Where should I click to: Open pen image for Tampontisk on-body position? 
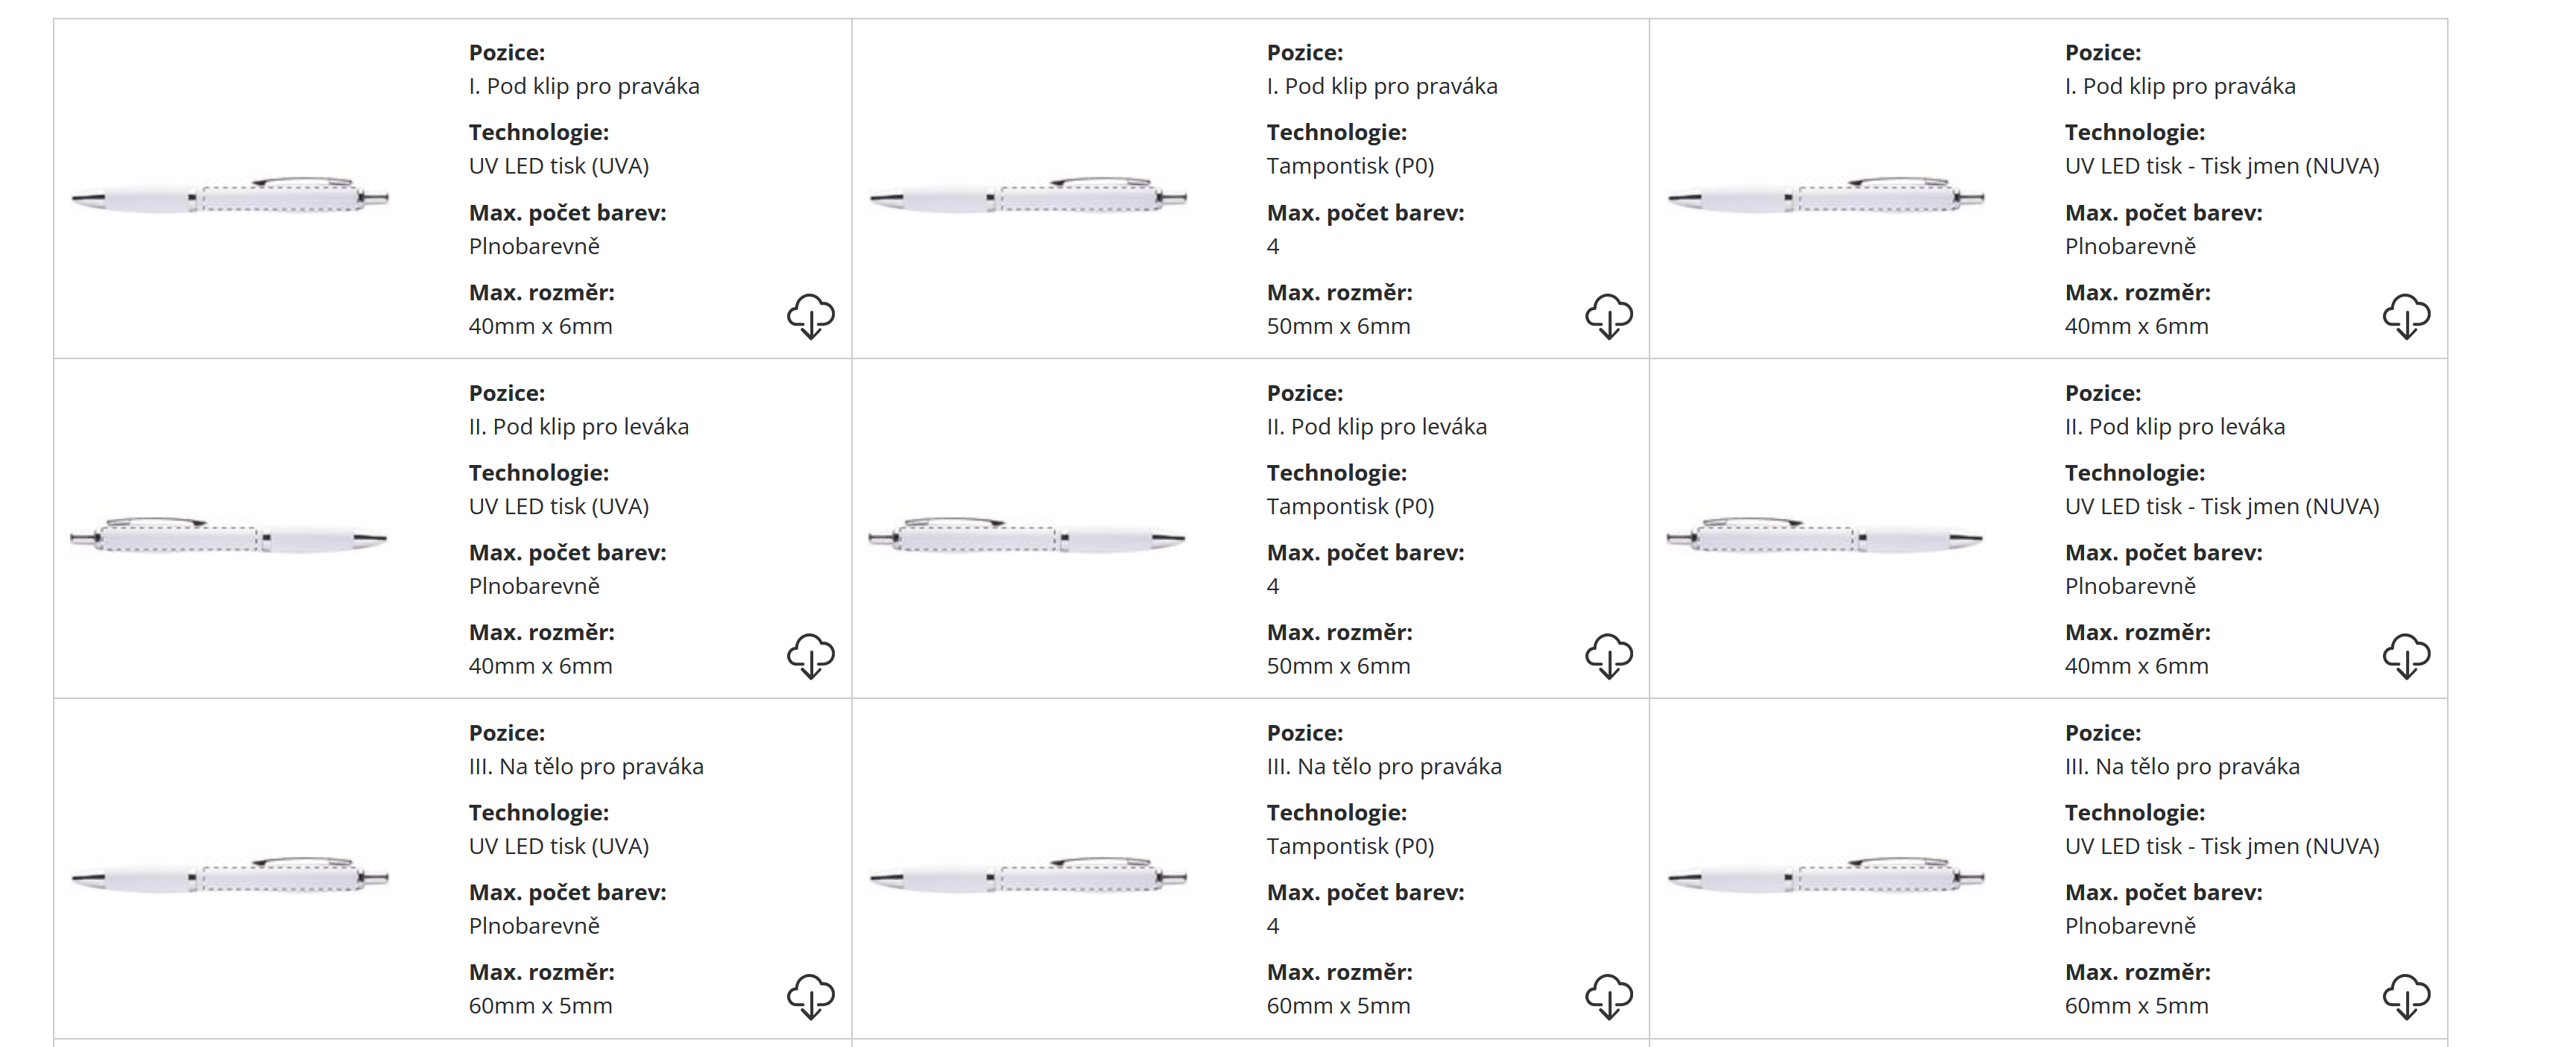(1028, 877)
